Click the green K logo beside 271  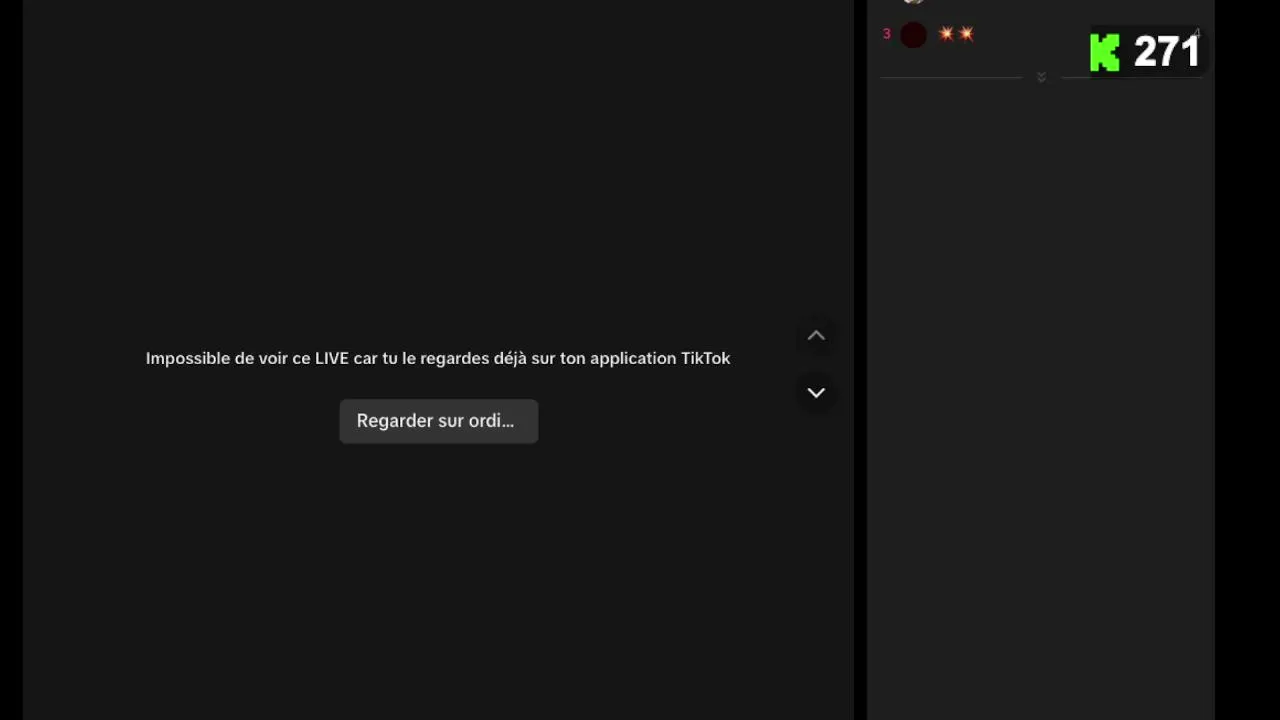(x=1105, y=53)
